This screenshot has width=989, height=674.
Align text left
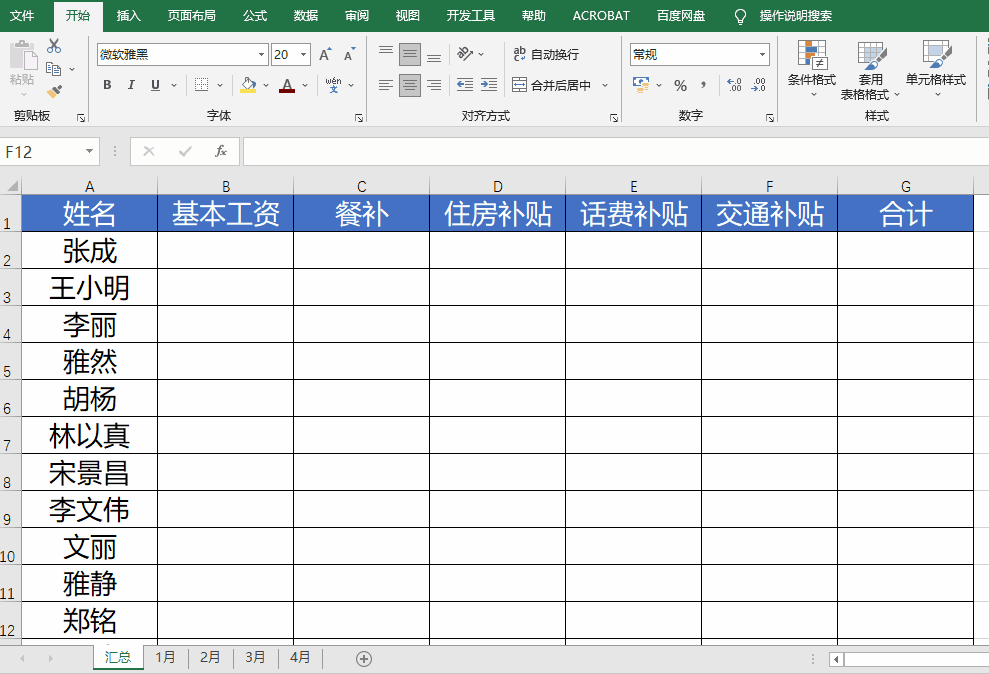click(x=386, y=85)
